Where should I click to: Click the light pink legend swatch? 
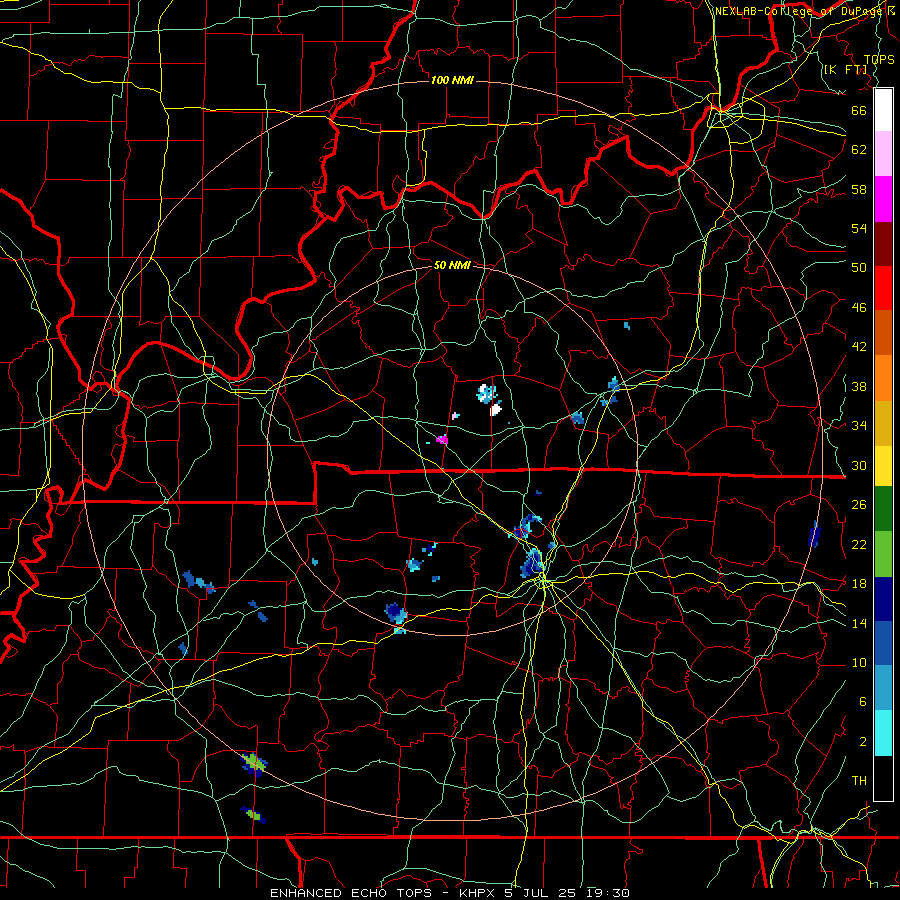883,153
